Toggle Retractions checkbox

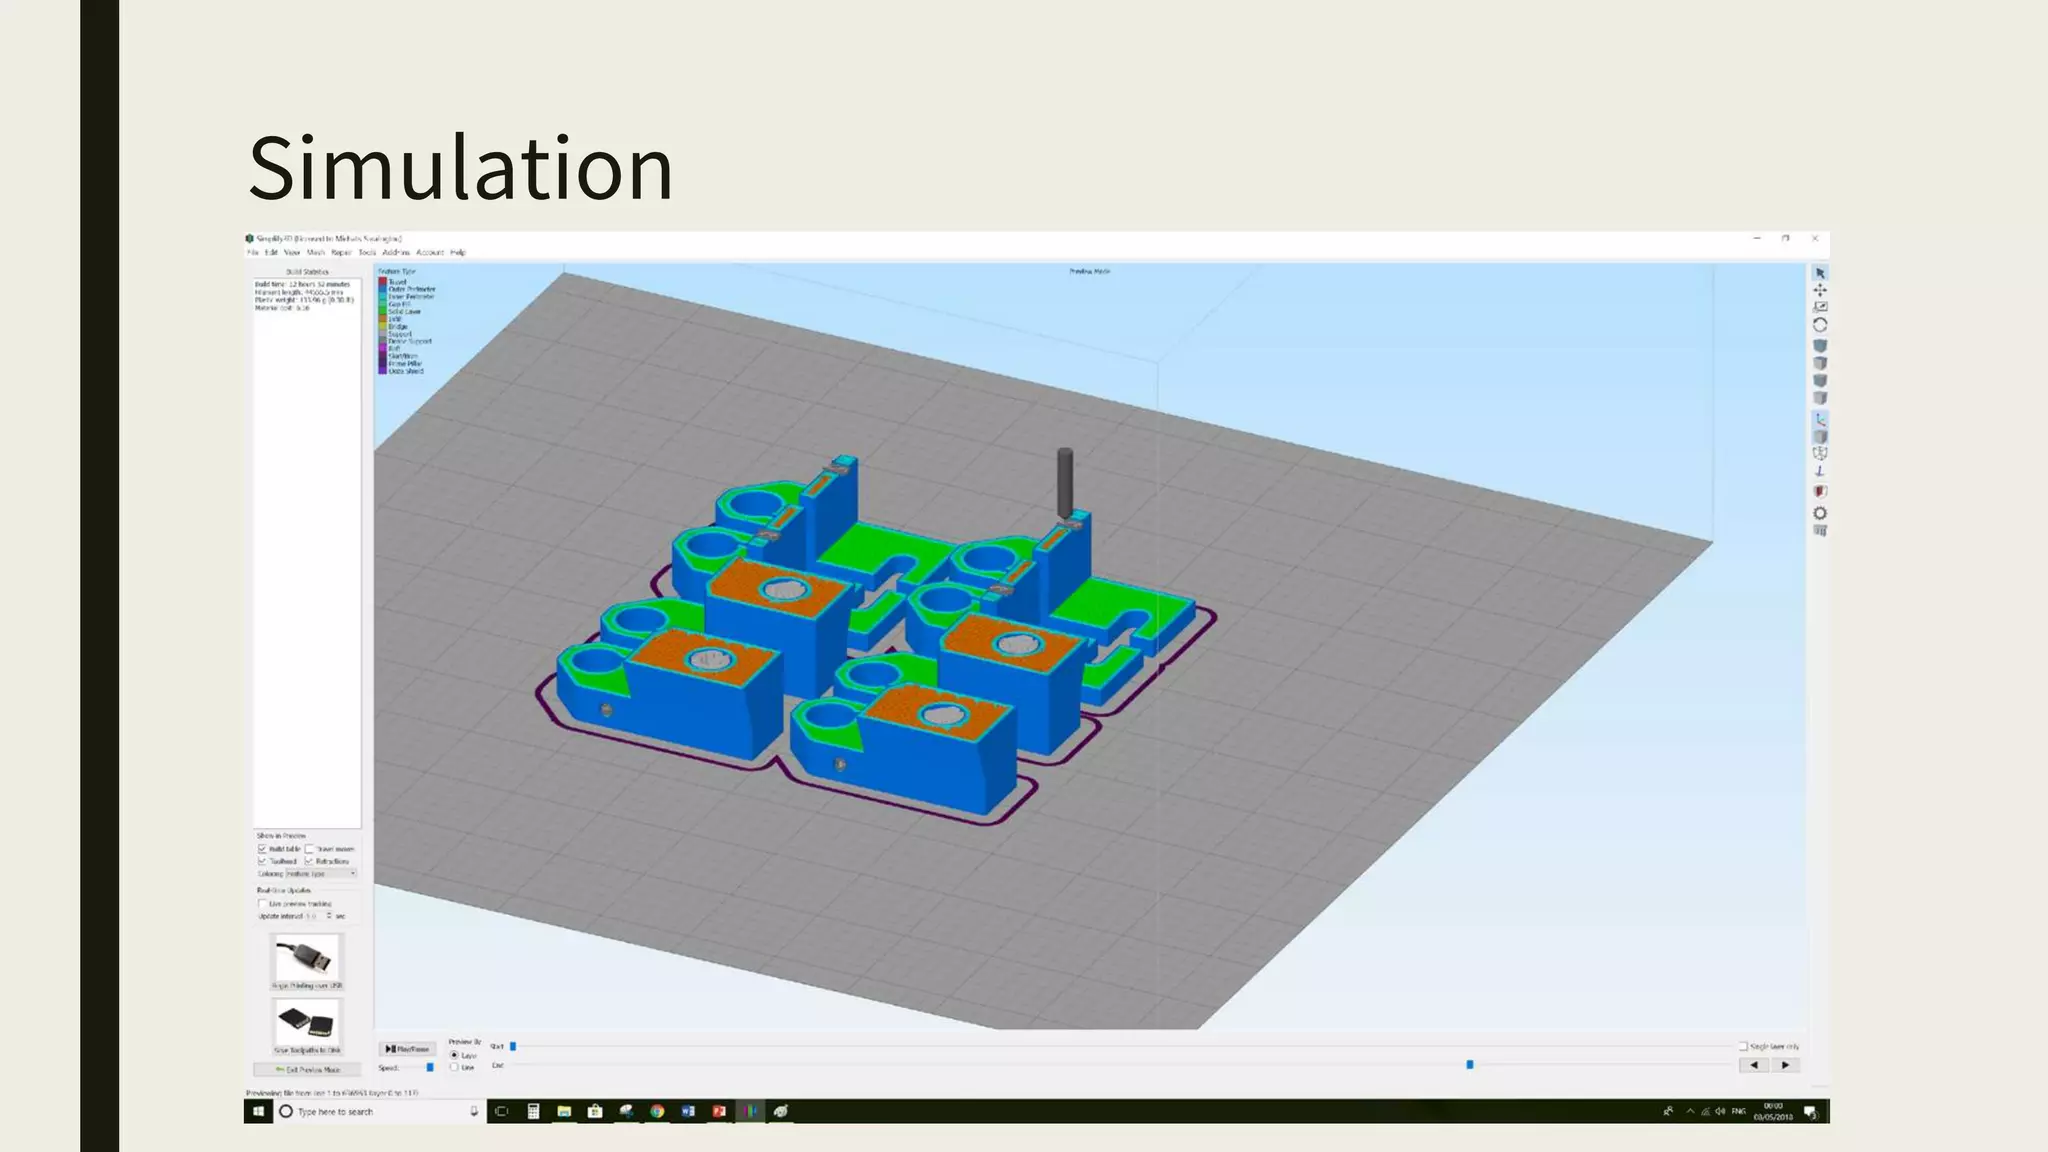tap(309, 861)
